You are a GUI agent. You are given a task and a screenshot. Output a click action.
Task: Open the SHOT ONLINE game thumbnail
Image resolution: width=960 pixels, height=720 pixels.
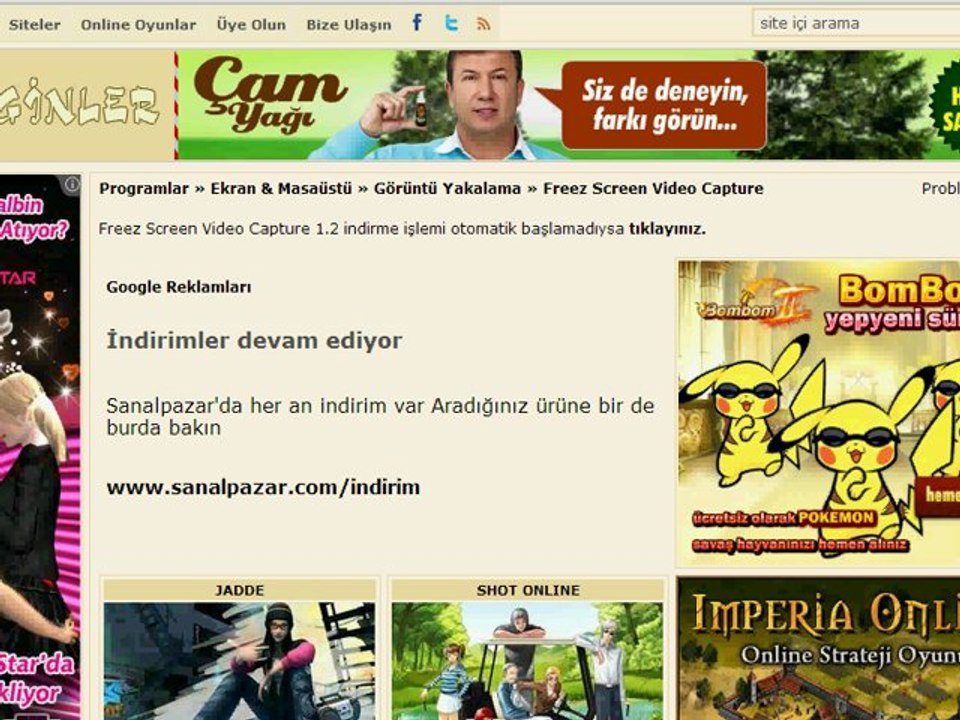(x=527, y=661)
